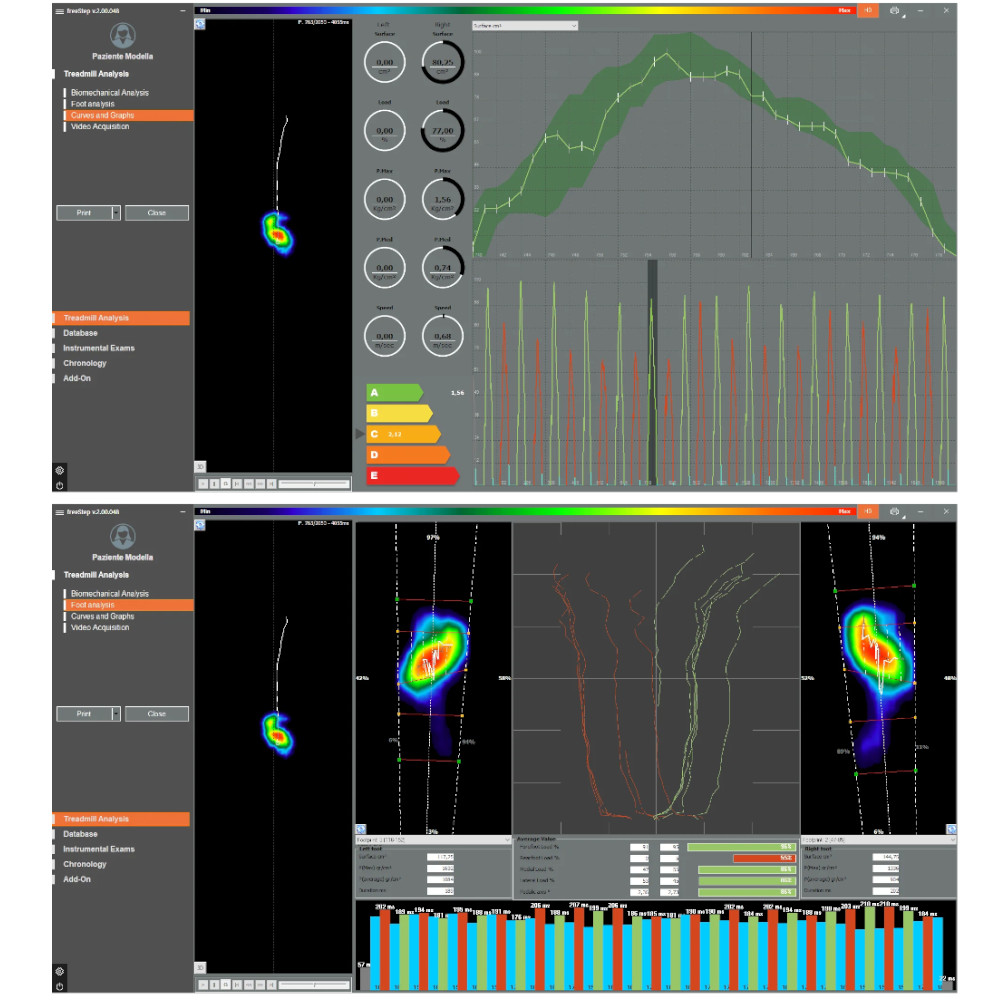Screen dimensions: 1000x1000
Task: Open hamburger menu in Curves and Graphs window
Action: click(59, 11)
